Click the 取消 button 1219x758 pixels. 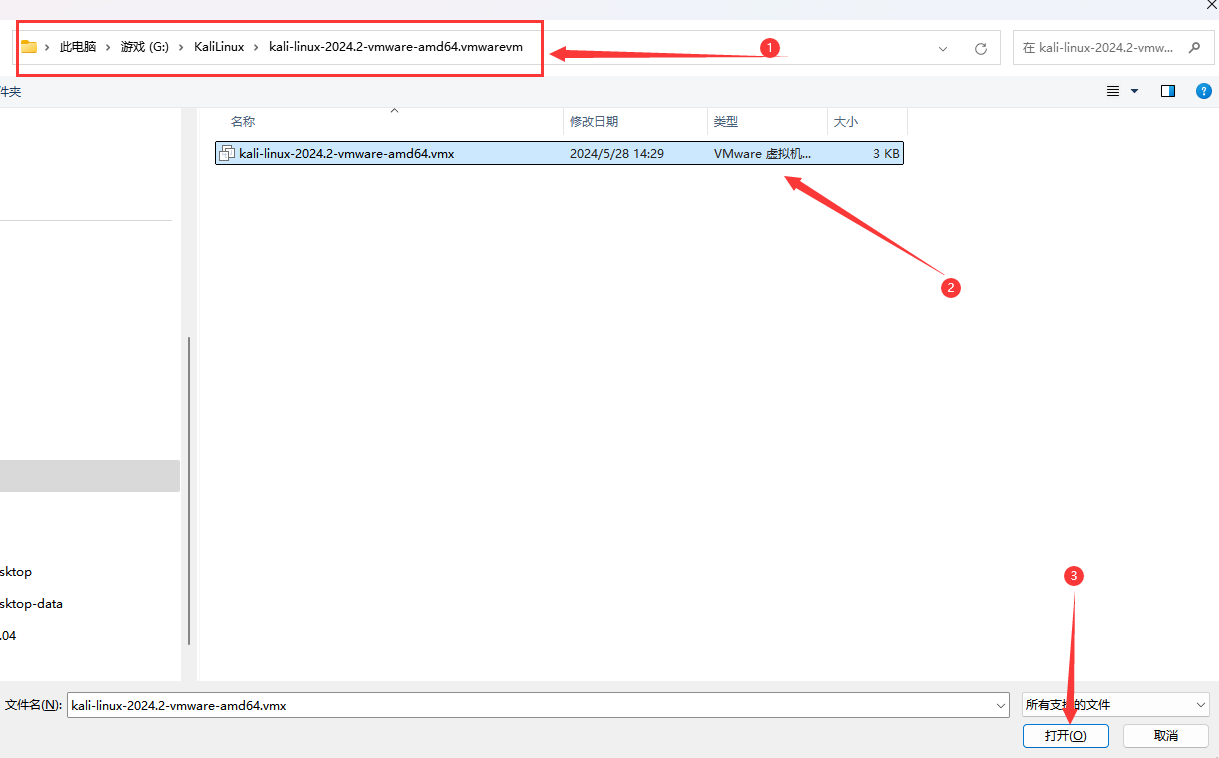pyautogui.click(x=1166, y=735)
